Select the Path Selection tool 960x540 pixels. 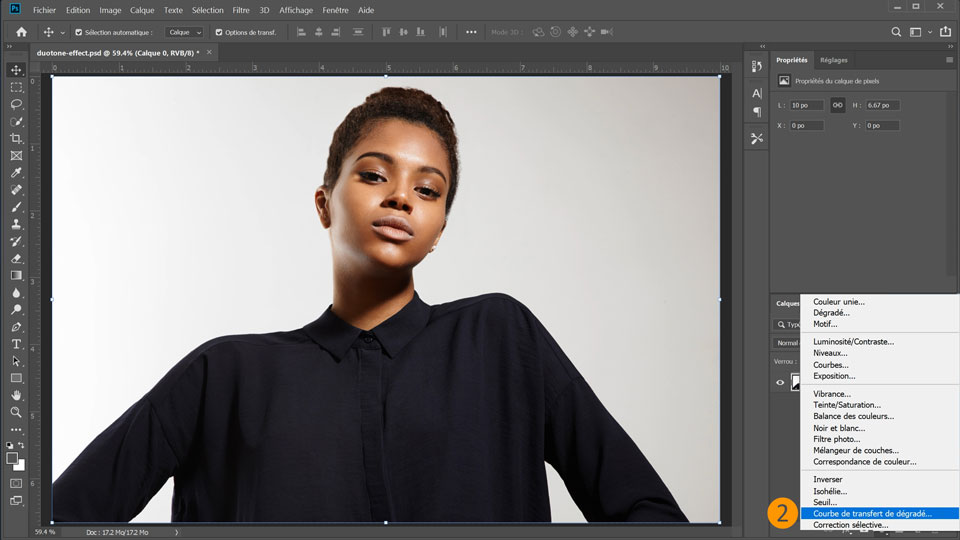click(x=17, y=361)
